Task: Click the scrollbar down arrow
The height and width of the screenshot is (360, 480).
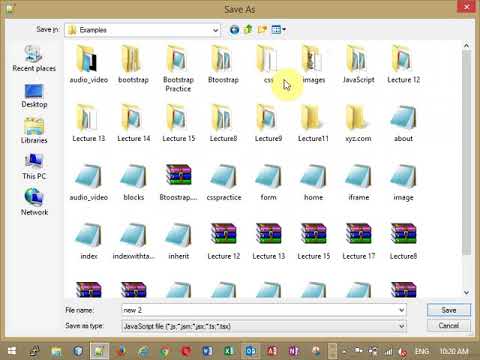Action: [x=466, y=292]
